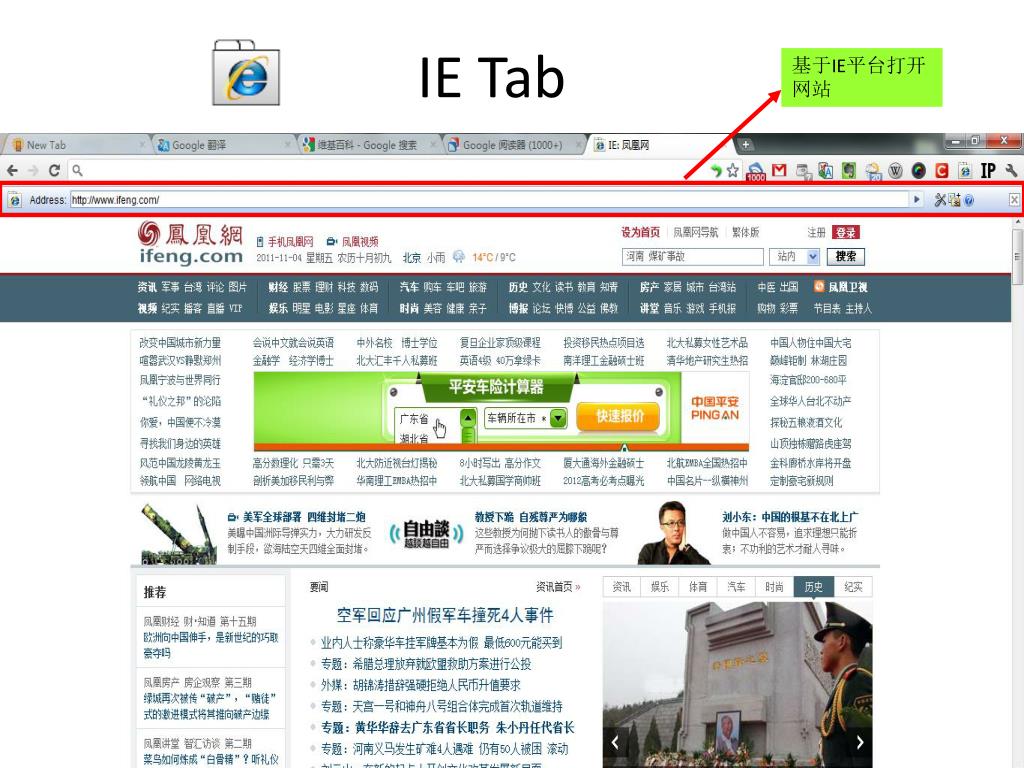Screen dimensions: 1024x768
Task: Open the 车辆所在市 city dropdown
Action: coord(525,418)
